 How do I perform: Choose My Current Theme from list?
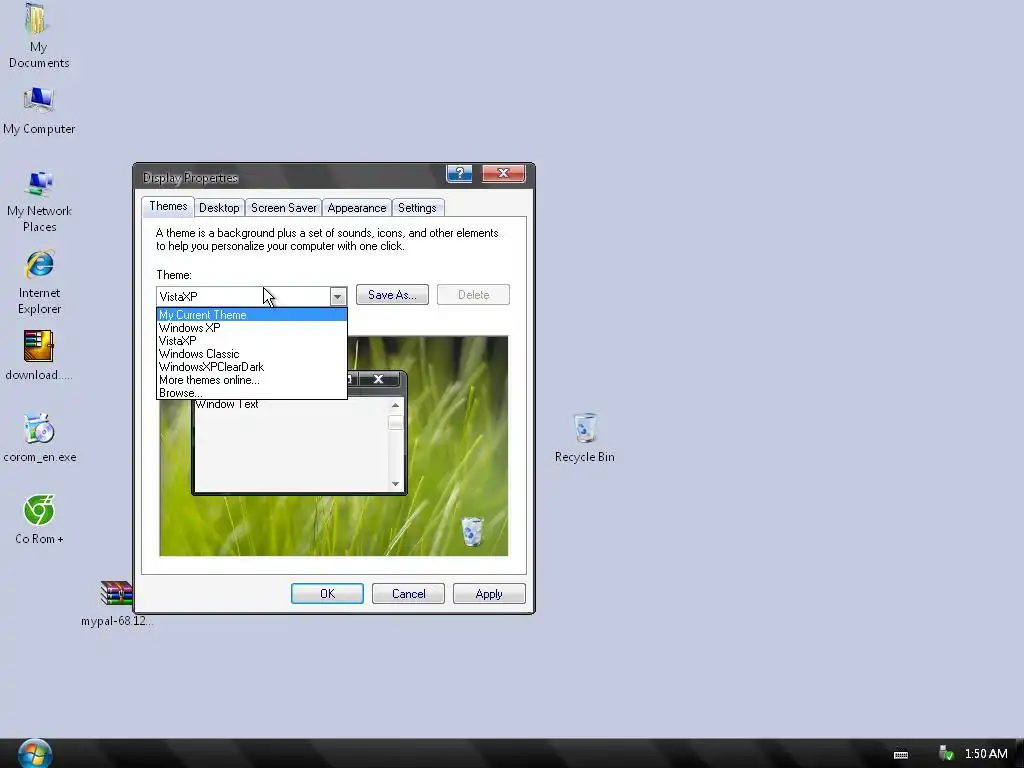[251, 315]
